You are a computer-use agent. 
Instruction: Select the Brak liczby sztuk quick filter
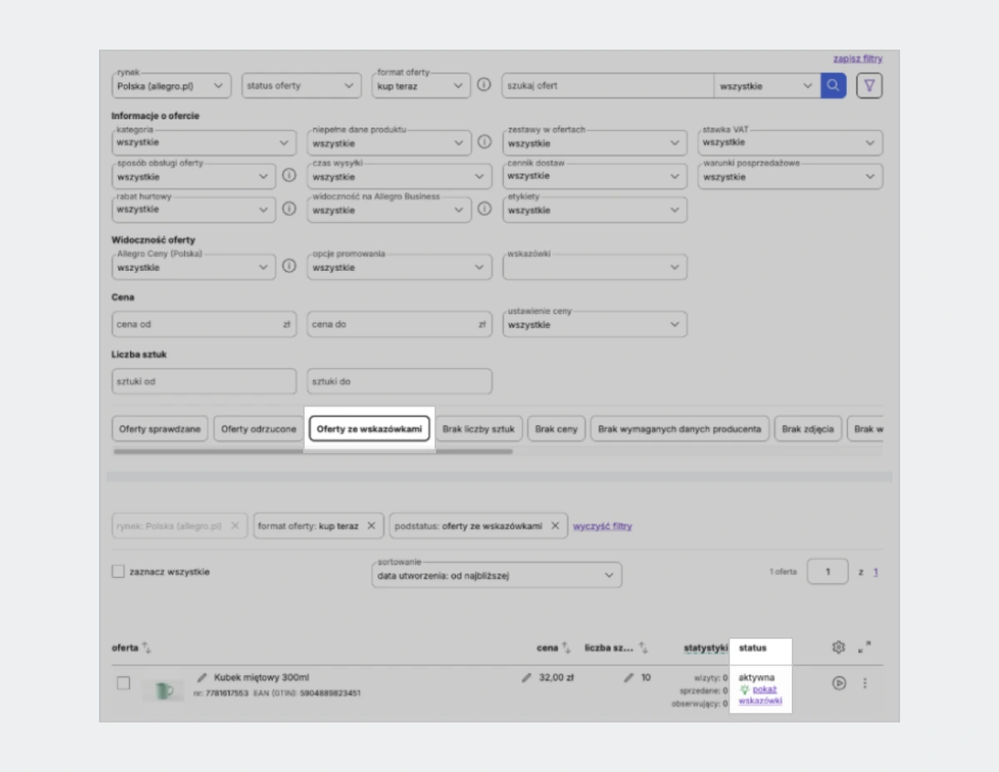[478, 429]
